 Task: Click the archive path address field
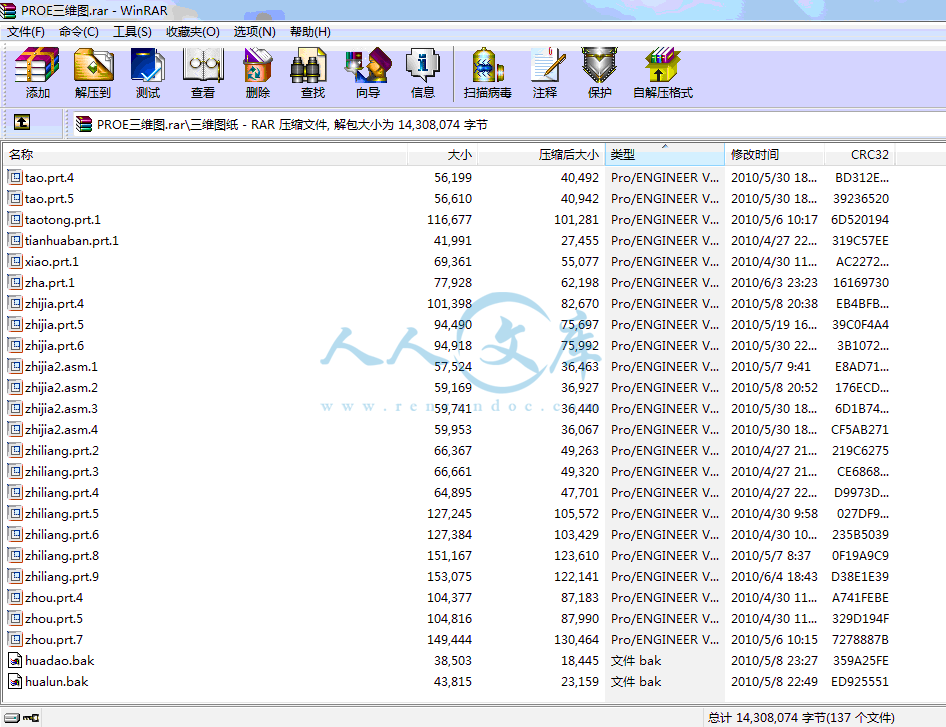507,124
